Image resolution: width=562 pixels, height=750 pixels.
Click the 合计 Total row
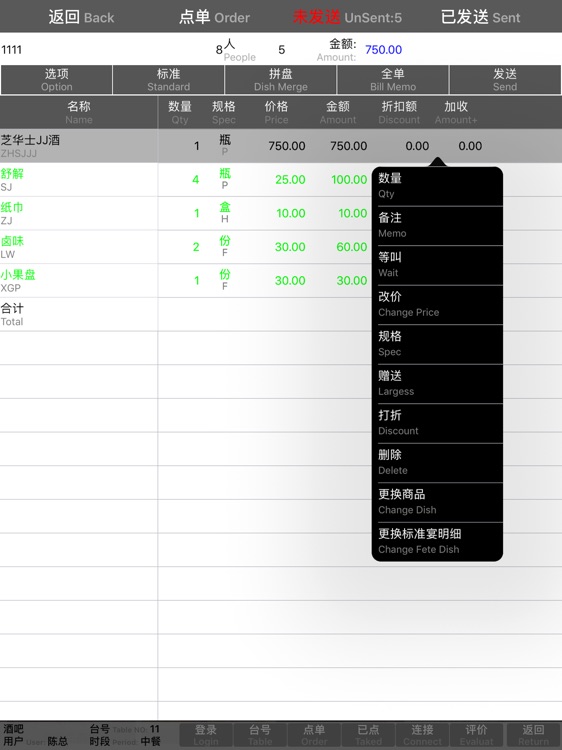coord(186,314)
